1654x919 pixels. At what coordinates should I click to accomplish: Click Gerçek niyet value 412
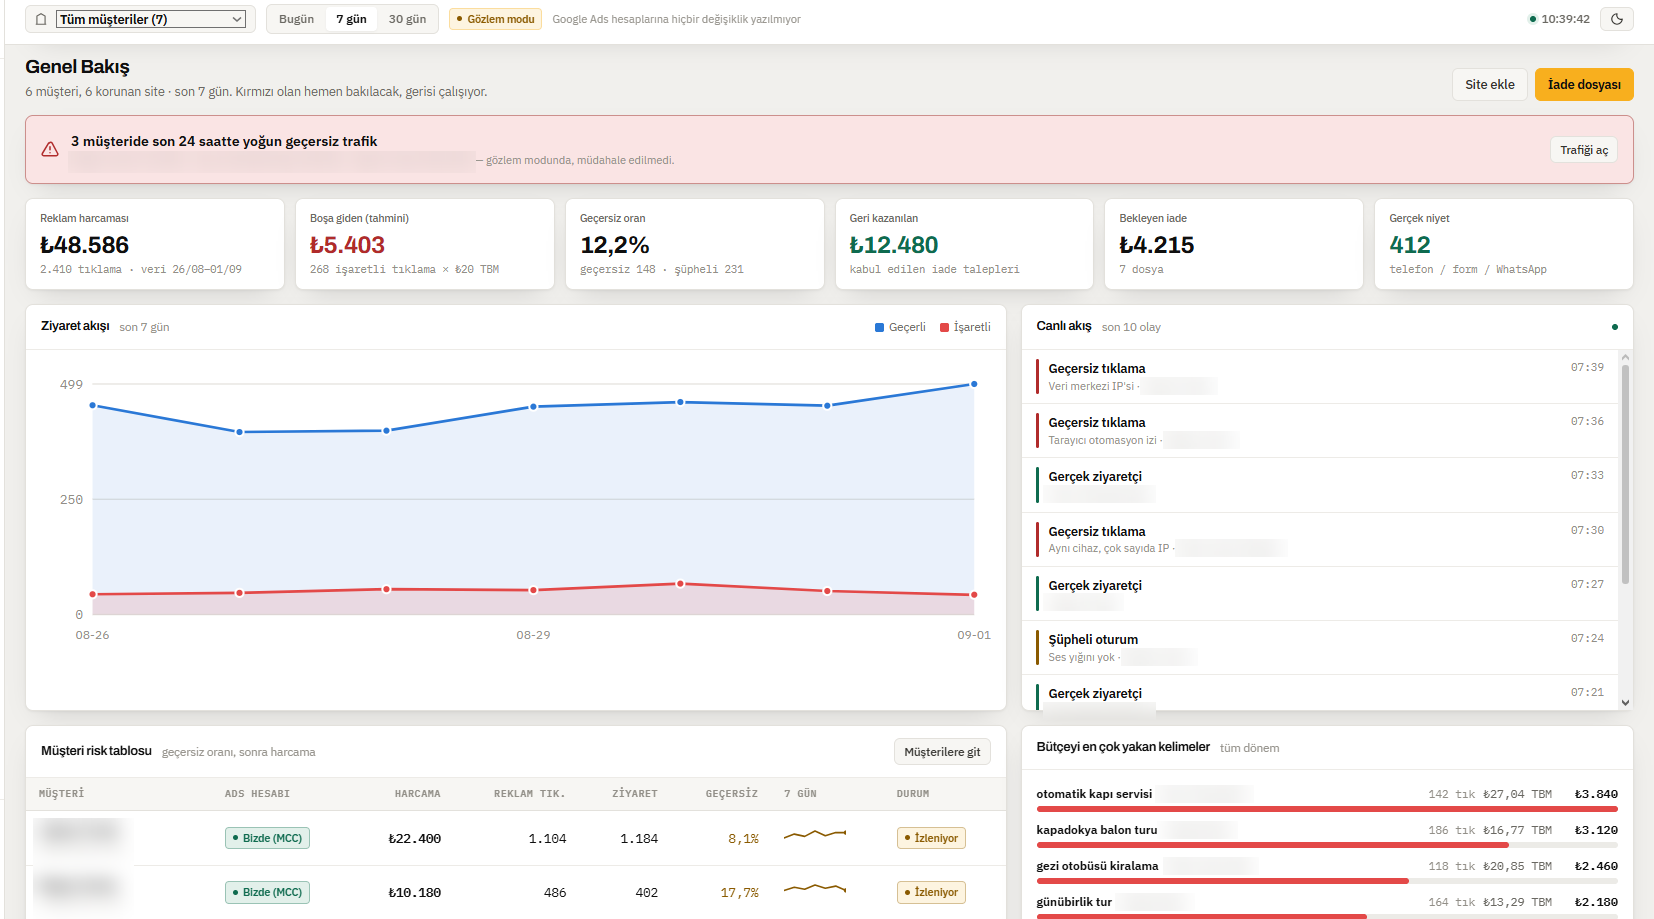[1410, 245]
